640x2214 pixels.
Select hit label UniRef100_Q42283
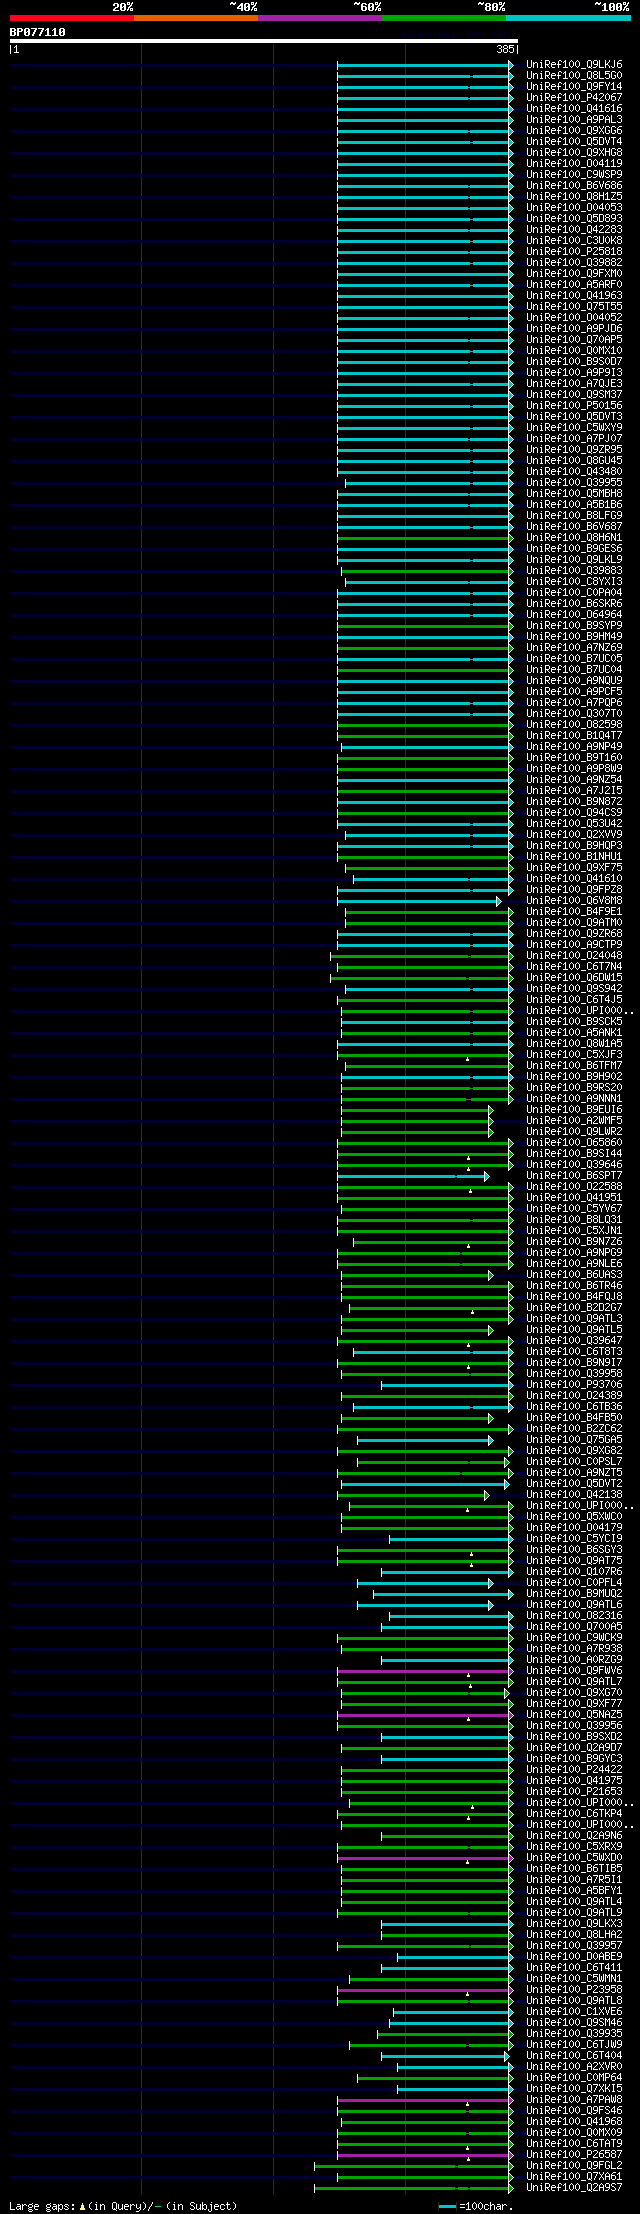[x=574, y=229]
